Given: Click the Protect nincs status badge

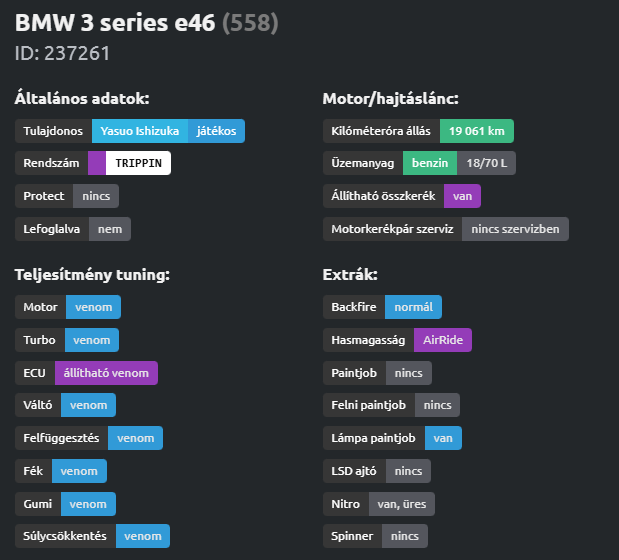Looking at the screenshot, I should pos(96,196).
